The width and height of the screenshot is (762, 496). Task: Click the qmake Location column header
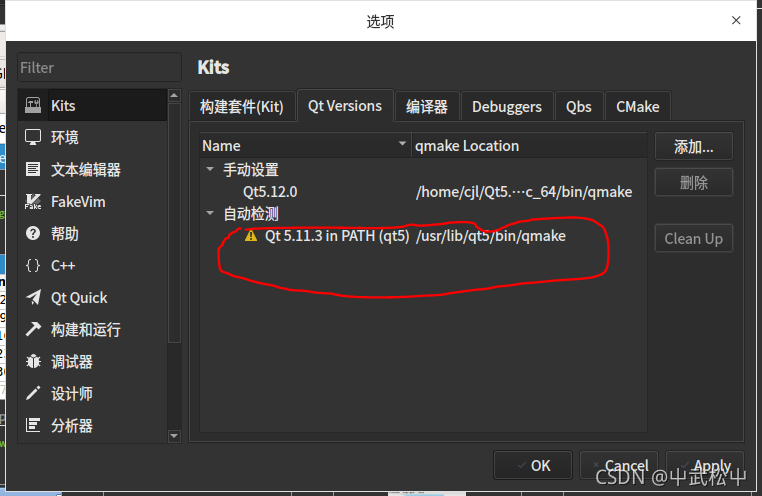tap(529, 146)
